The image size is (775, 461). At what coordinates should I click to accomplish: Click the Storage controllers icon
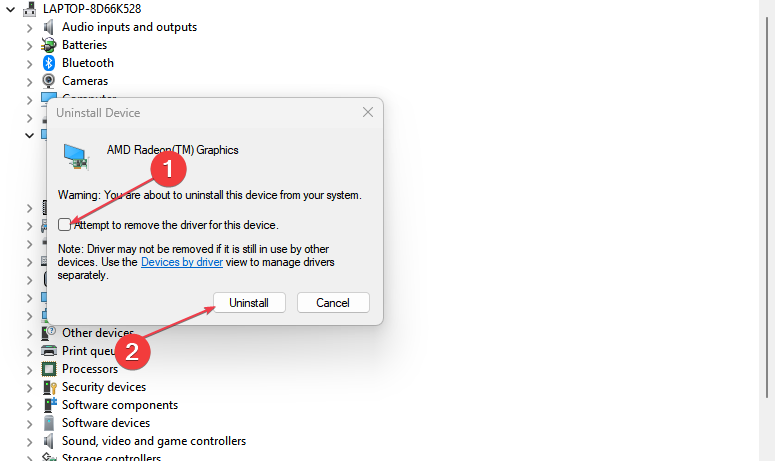pyautogui.click(x=48, y=457)
